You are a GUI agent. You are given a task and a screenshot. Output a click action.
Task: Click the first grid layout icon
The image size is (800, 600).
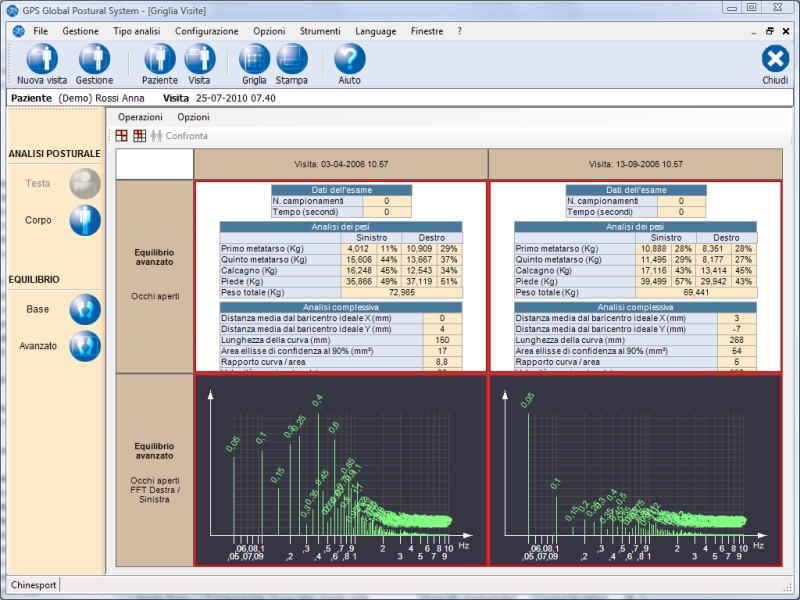click(x=122, y=136)
